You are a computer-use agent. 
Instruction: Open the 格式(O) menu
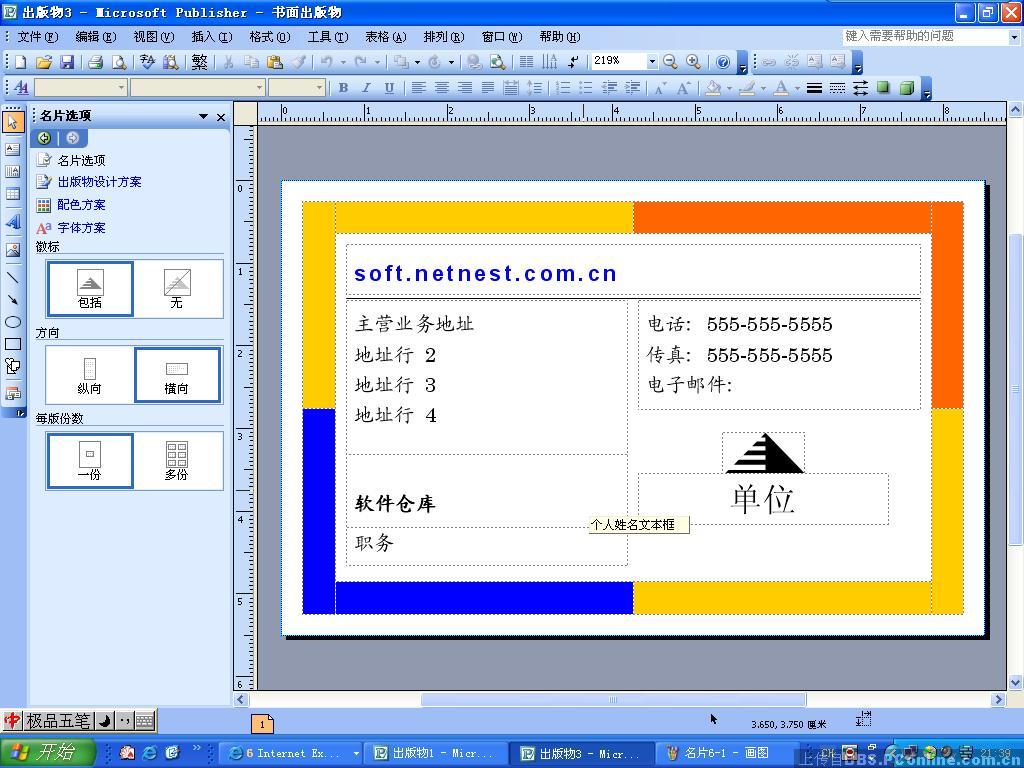tap(270, 37)
